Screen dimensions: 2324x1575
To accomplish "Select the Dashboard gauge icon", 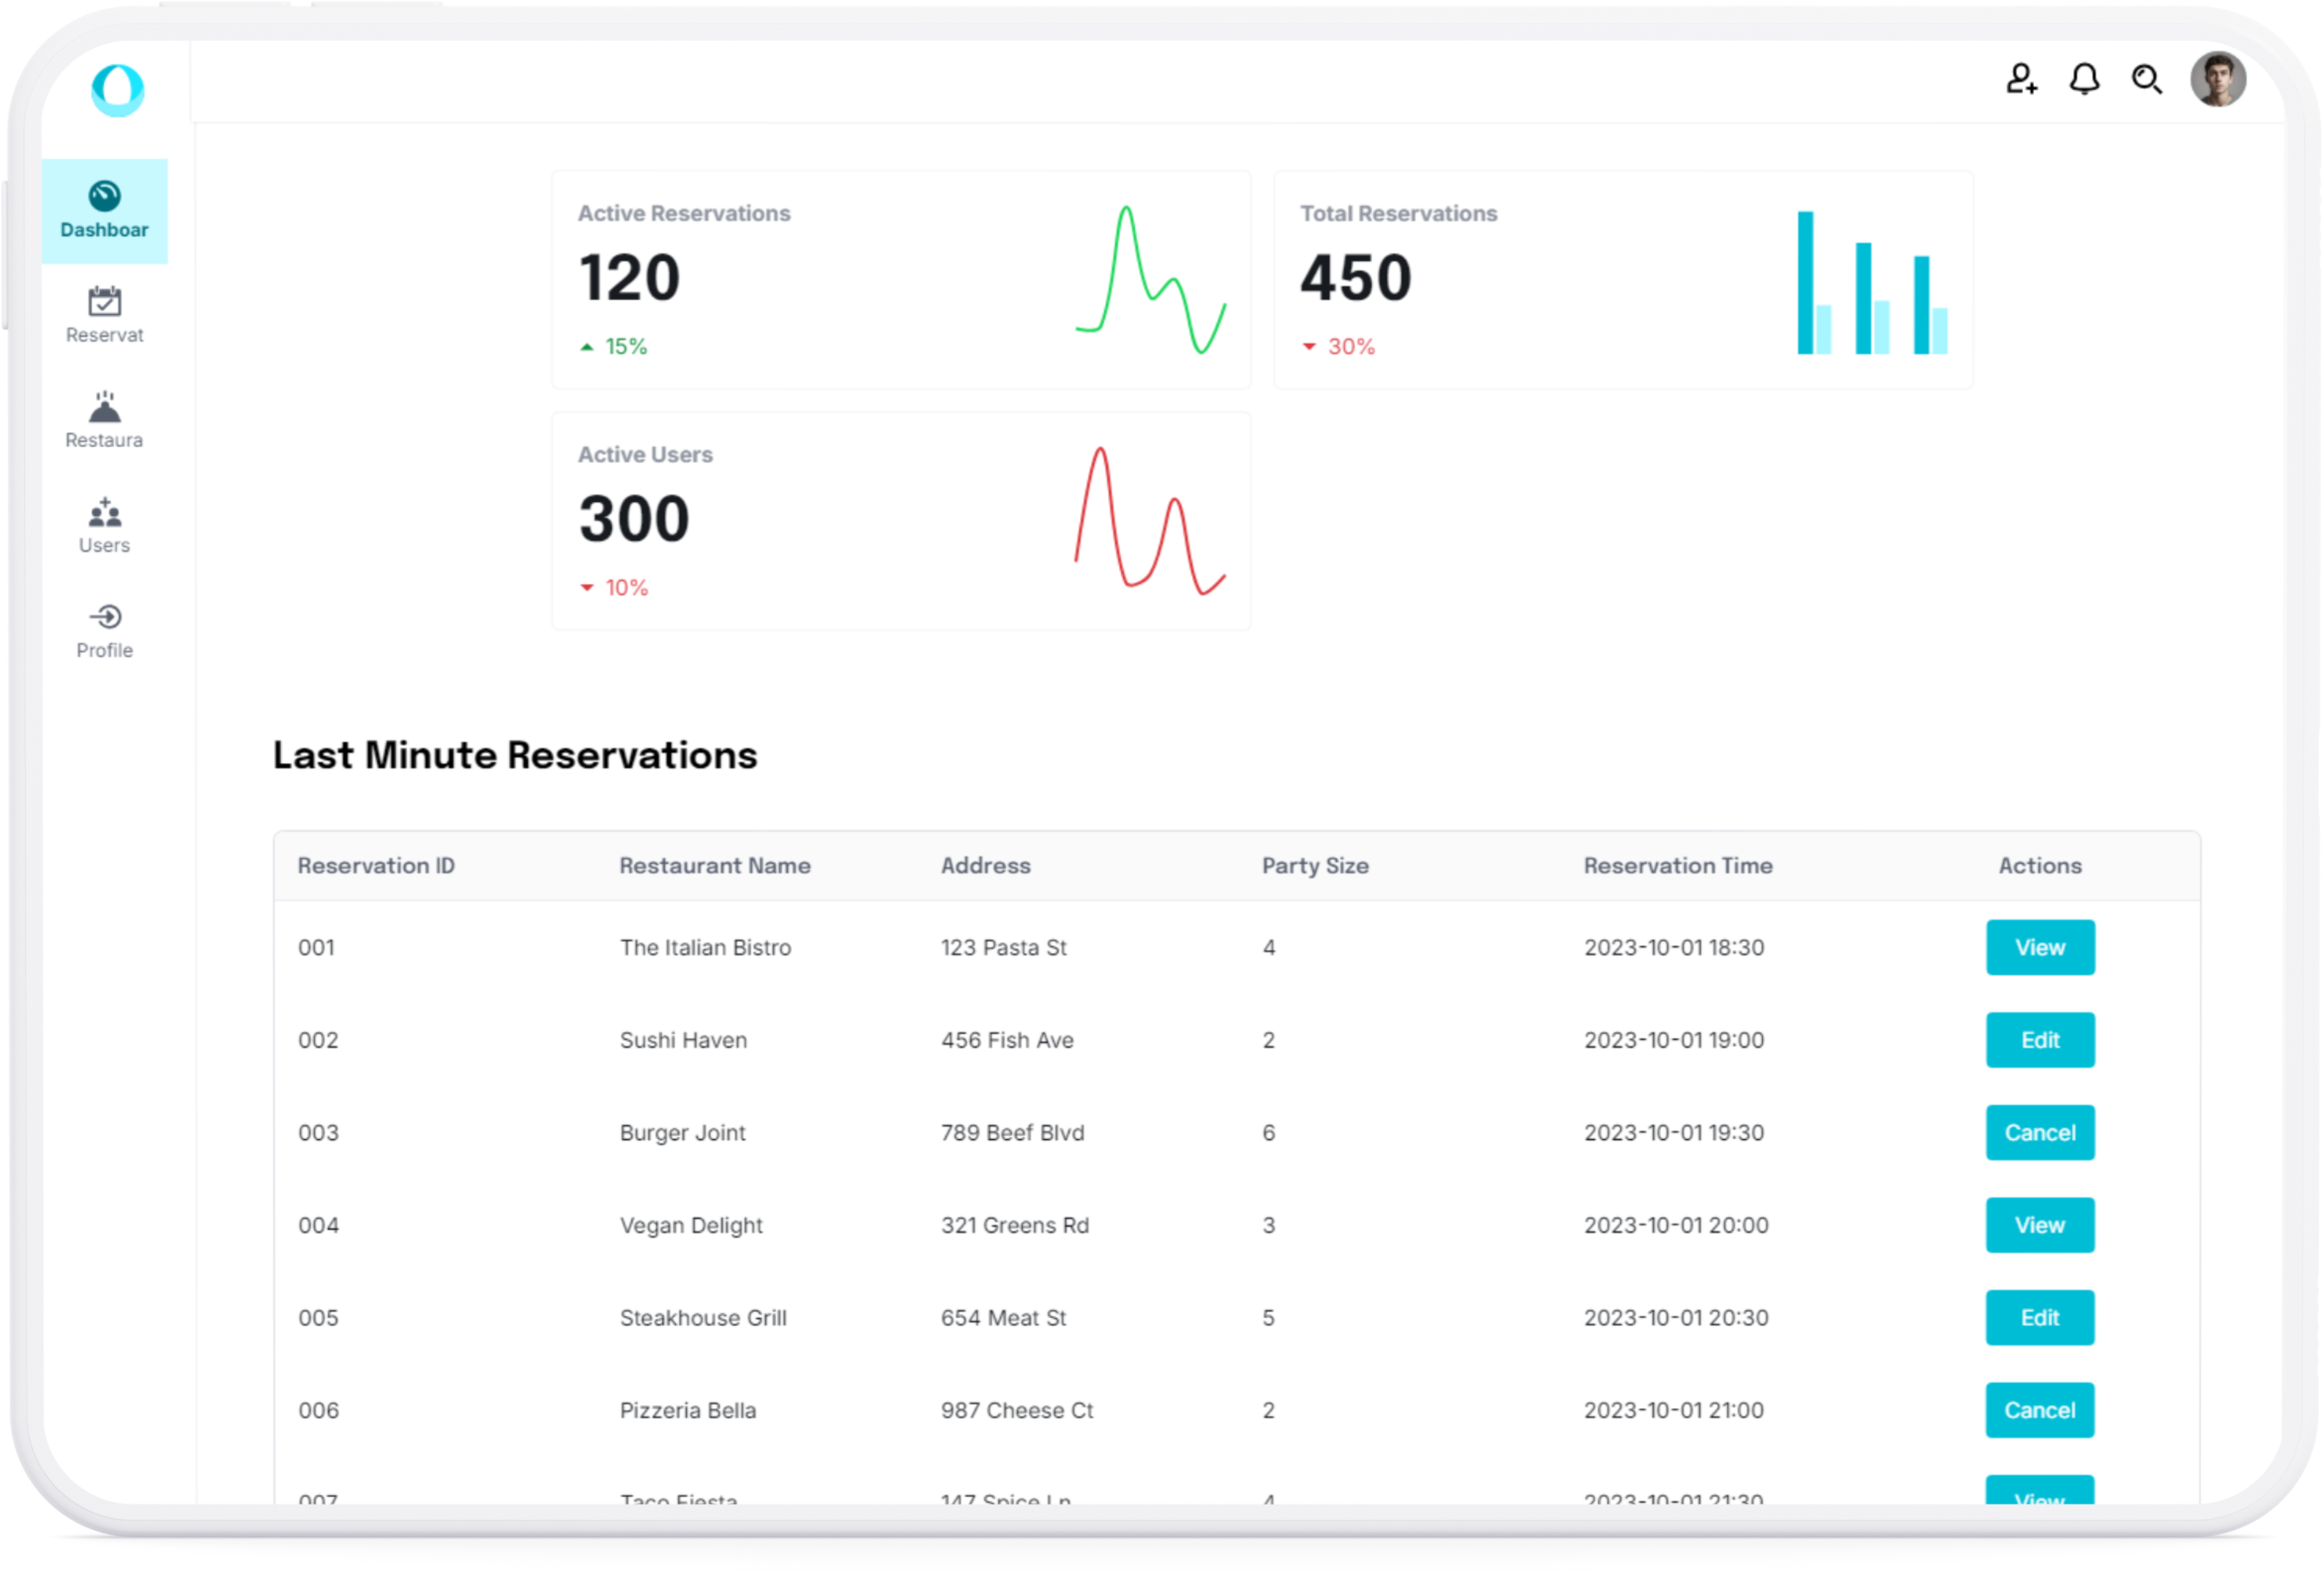I will click(x=104, y=196).
